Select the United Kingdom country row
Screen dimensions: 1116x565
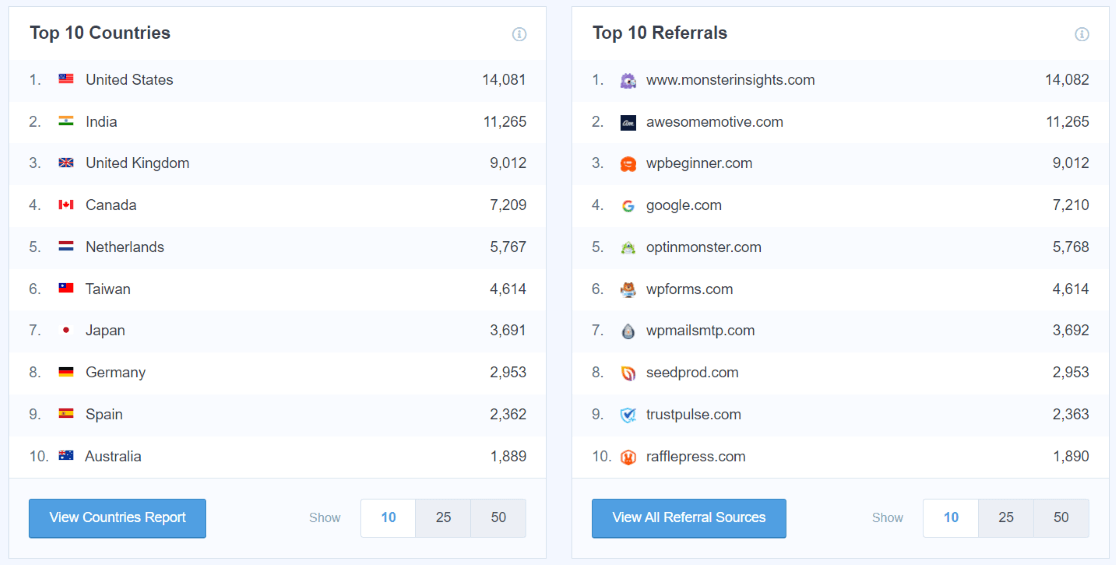coord(137,163)
